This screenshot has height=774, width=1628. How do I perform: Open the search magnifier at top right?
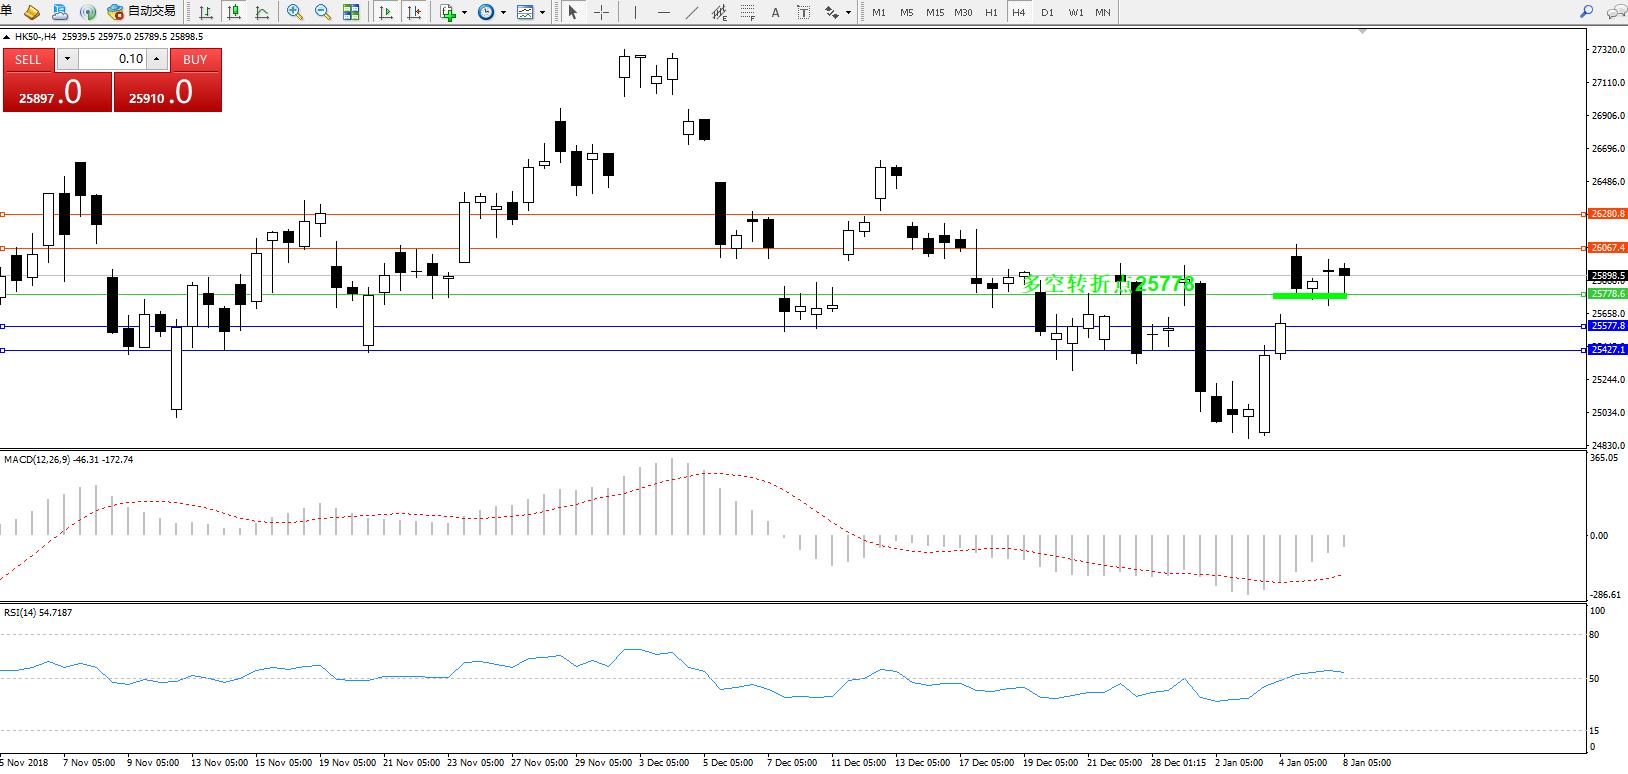point(1586,12)
